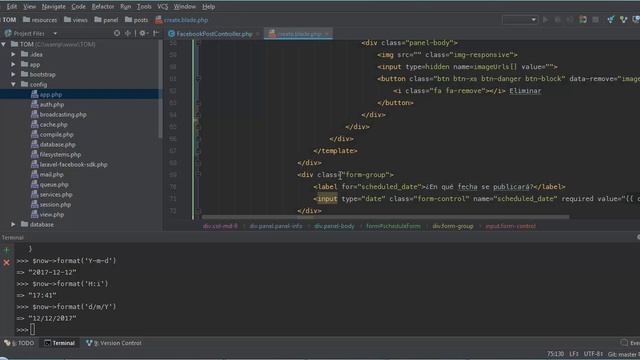Click the hide project panel icon
The width and height of the screenshot is (640, 360).
pos(156,33)
